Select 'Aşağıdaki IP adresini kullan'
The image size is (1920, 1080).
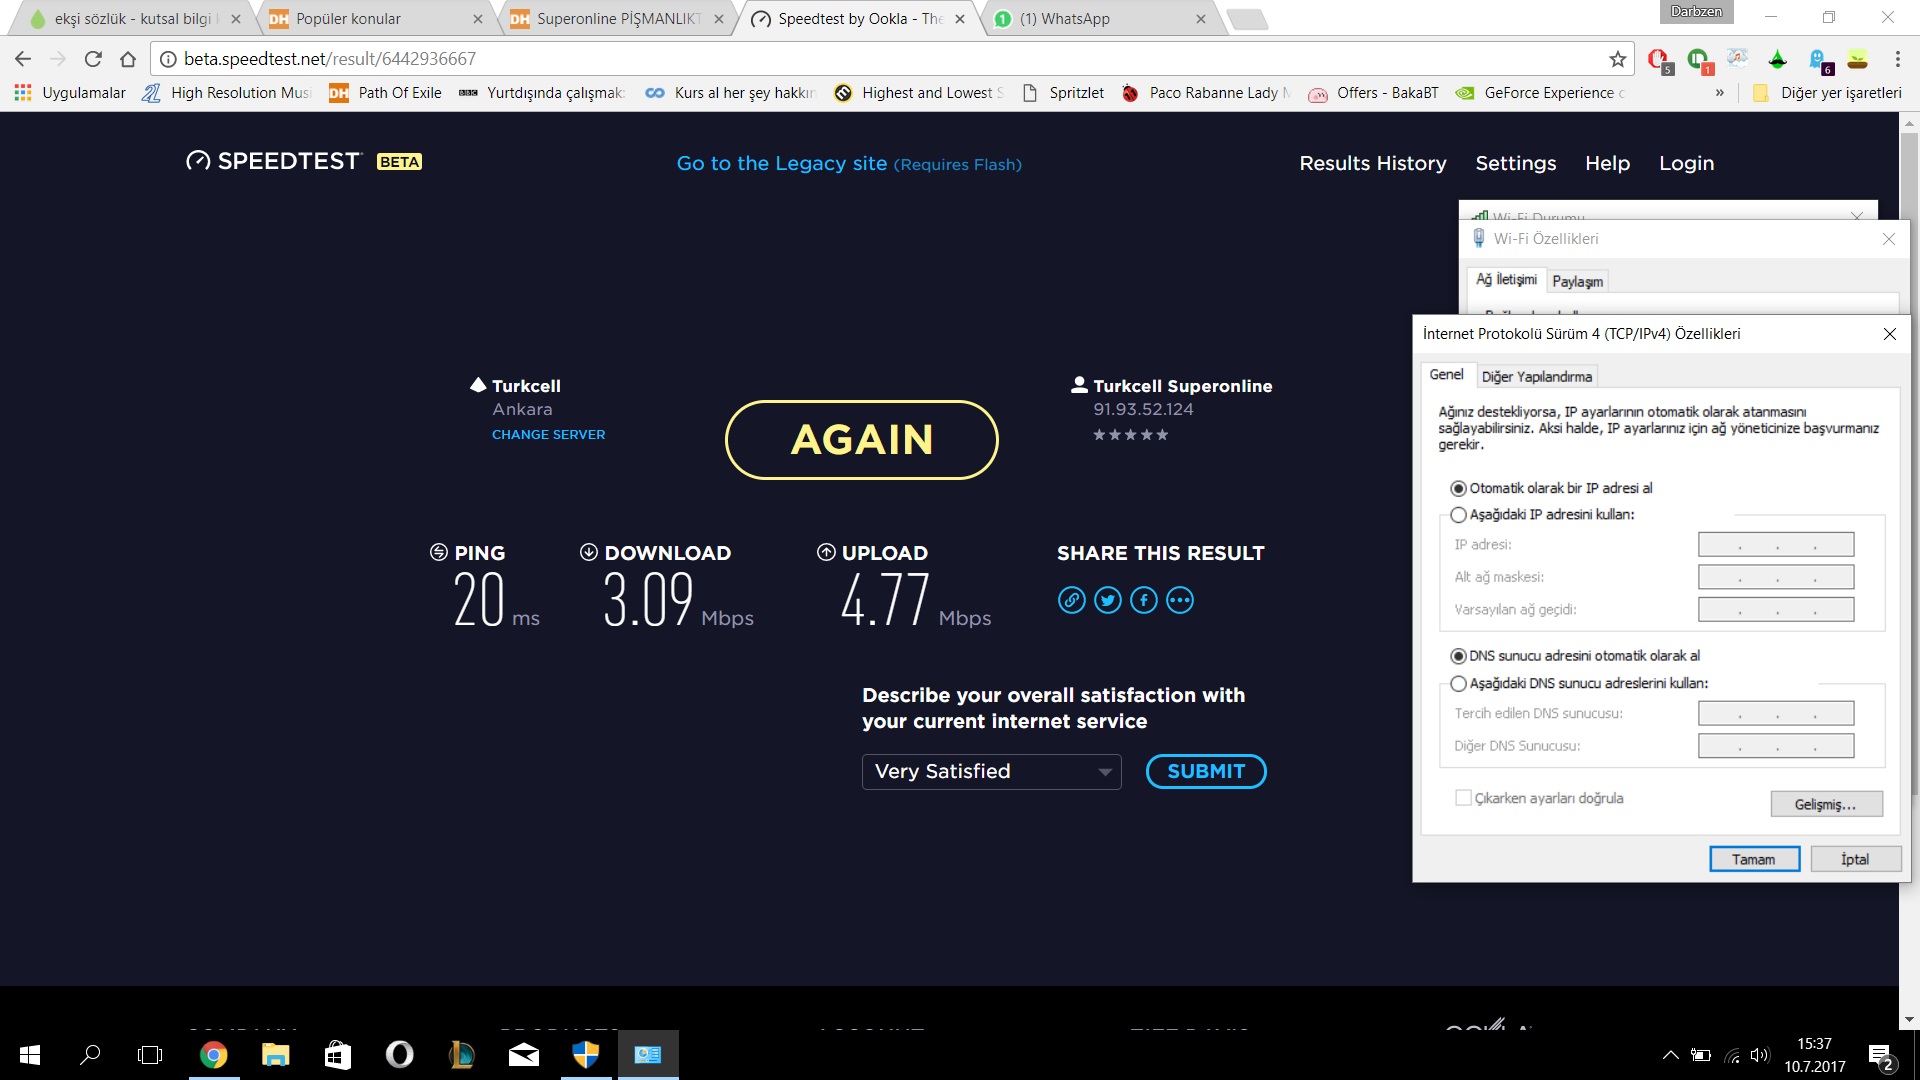pyautogui.click(x=1542, y=515)
